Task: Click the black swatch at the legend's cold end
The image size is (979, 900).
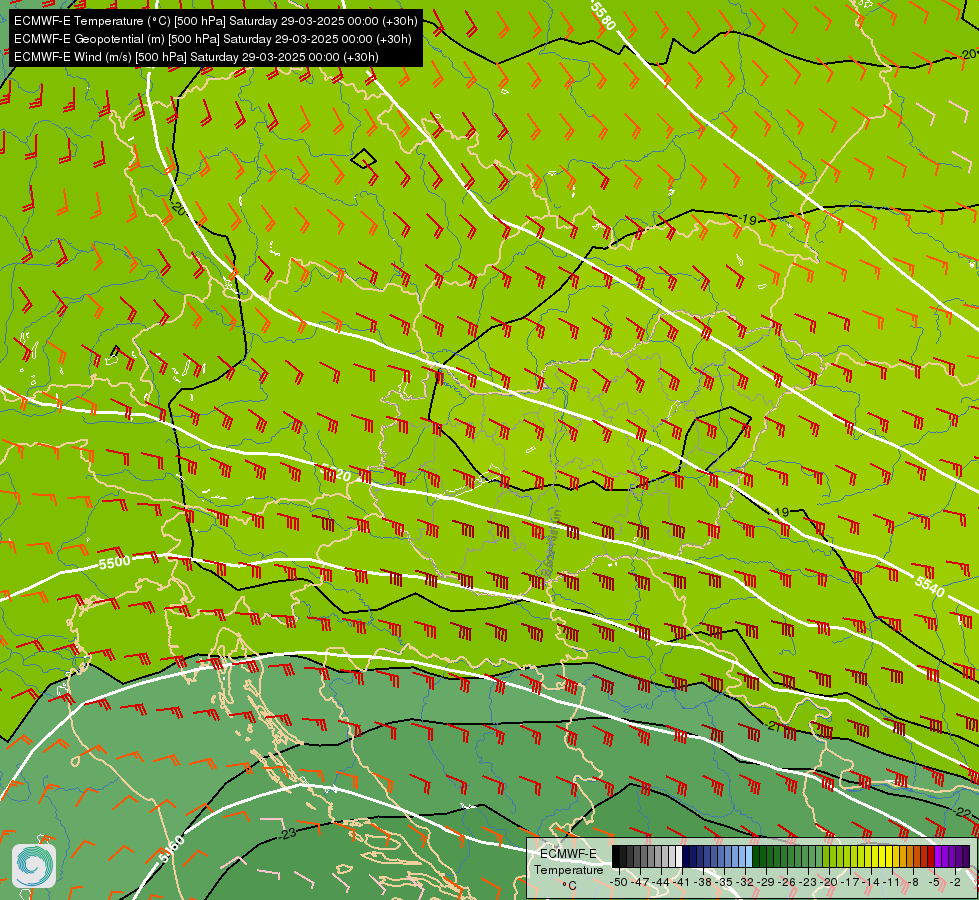Action: point(616,856)
